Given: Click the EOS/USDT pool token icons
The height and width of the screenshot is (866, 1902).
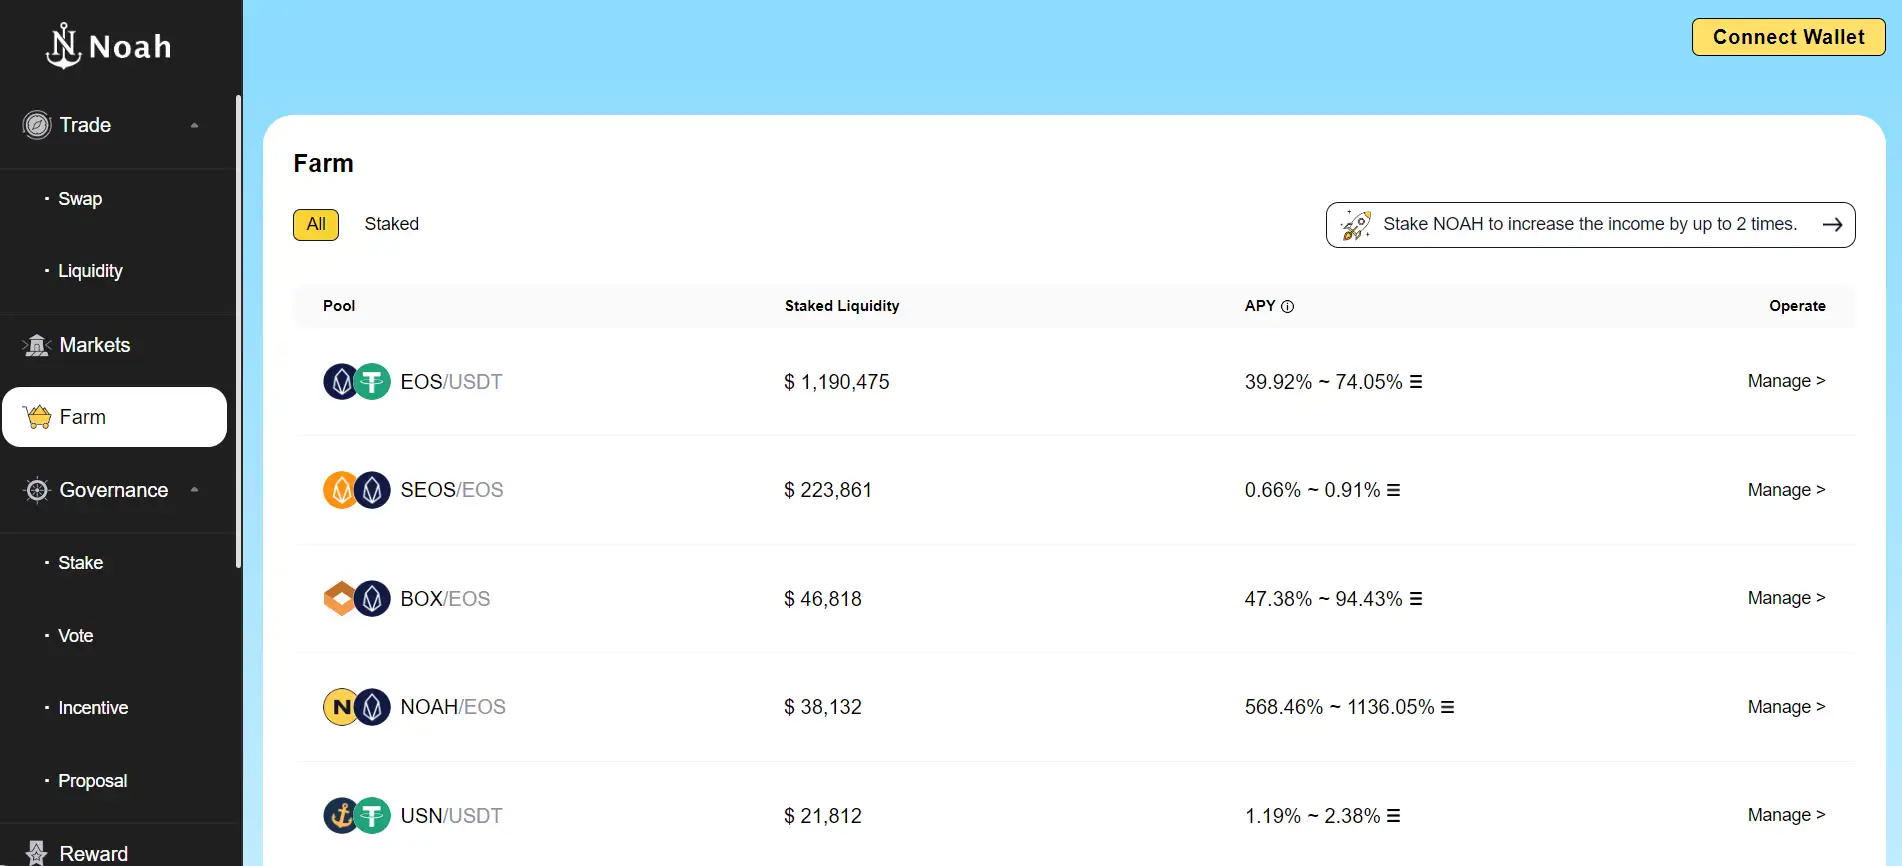Looking at the screenshot, I should tap(356, 382).
